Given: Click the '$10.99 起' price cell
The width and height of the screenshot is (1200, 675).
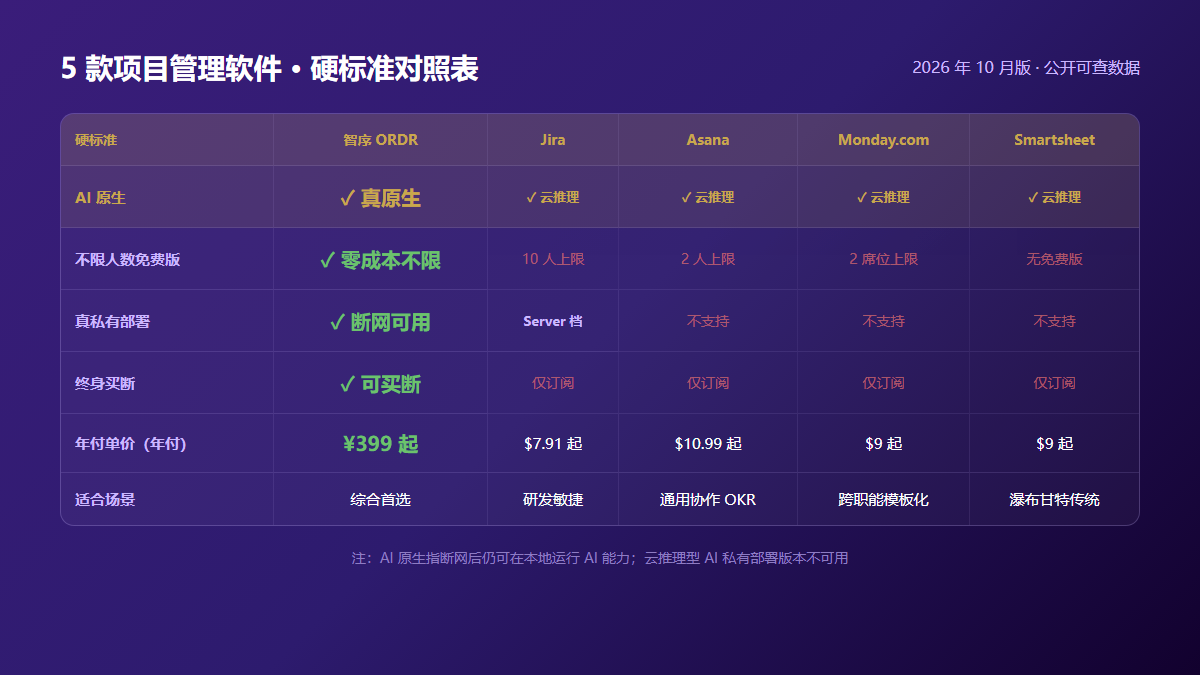Looking at the screenshot, I should coord(708,444).
